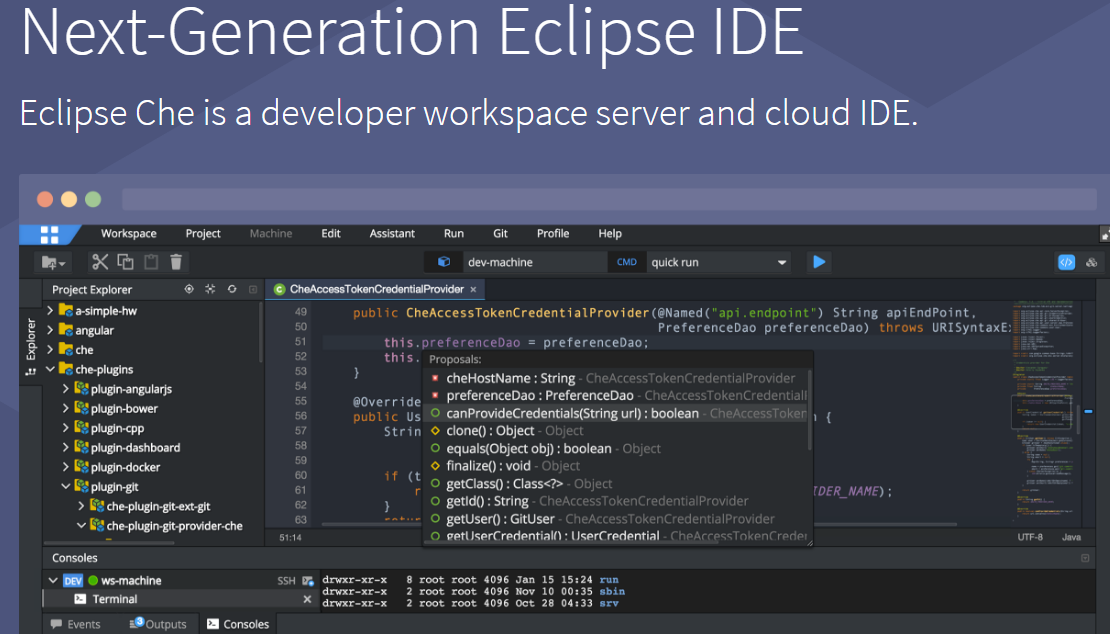Viewport: 1110px width, 634px height.
Task: Refresh the Project Explorer
Action: coord(231,289)
